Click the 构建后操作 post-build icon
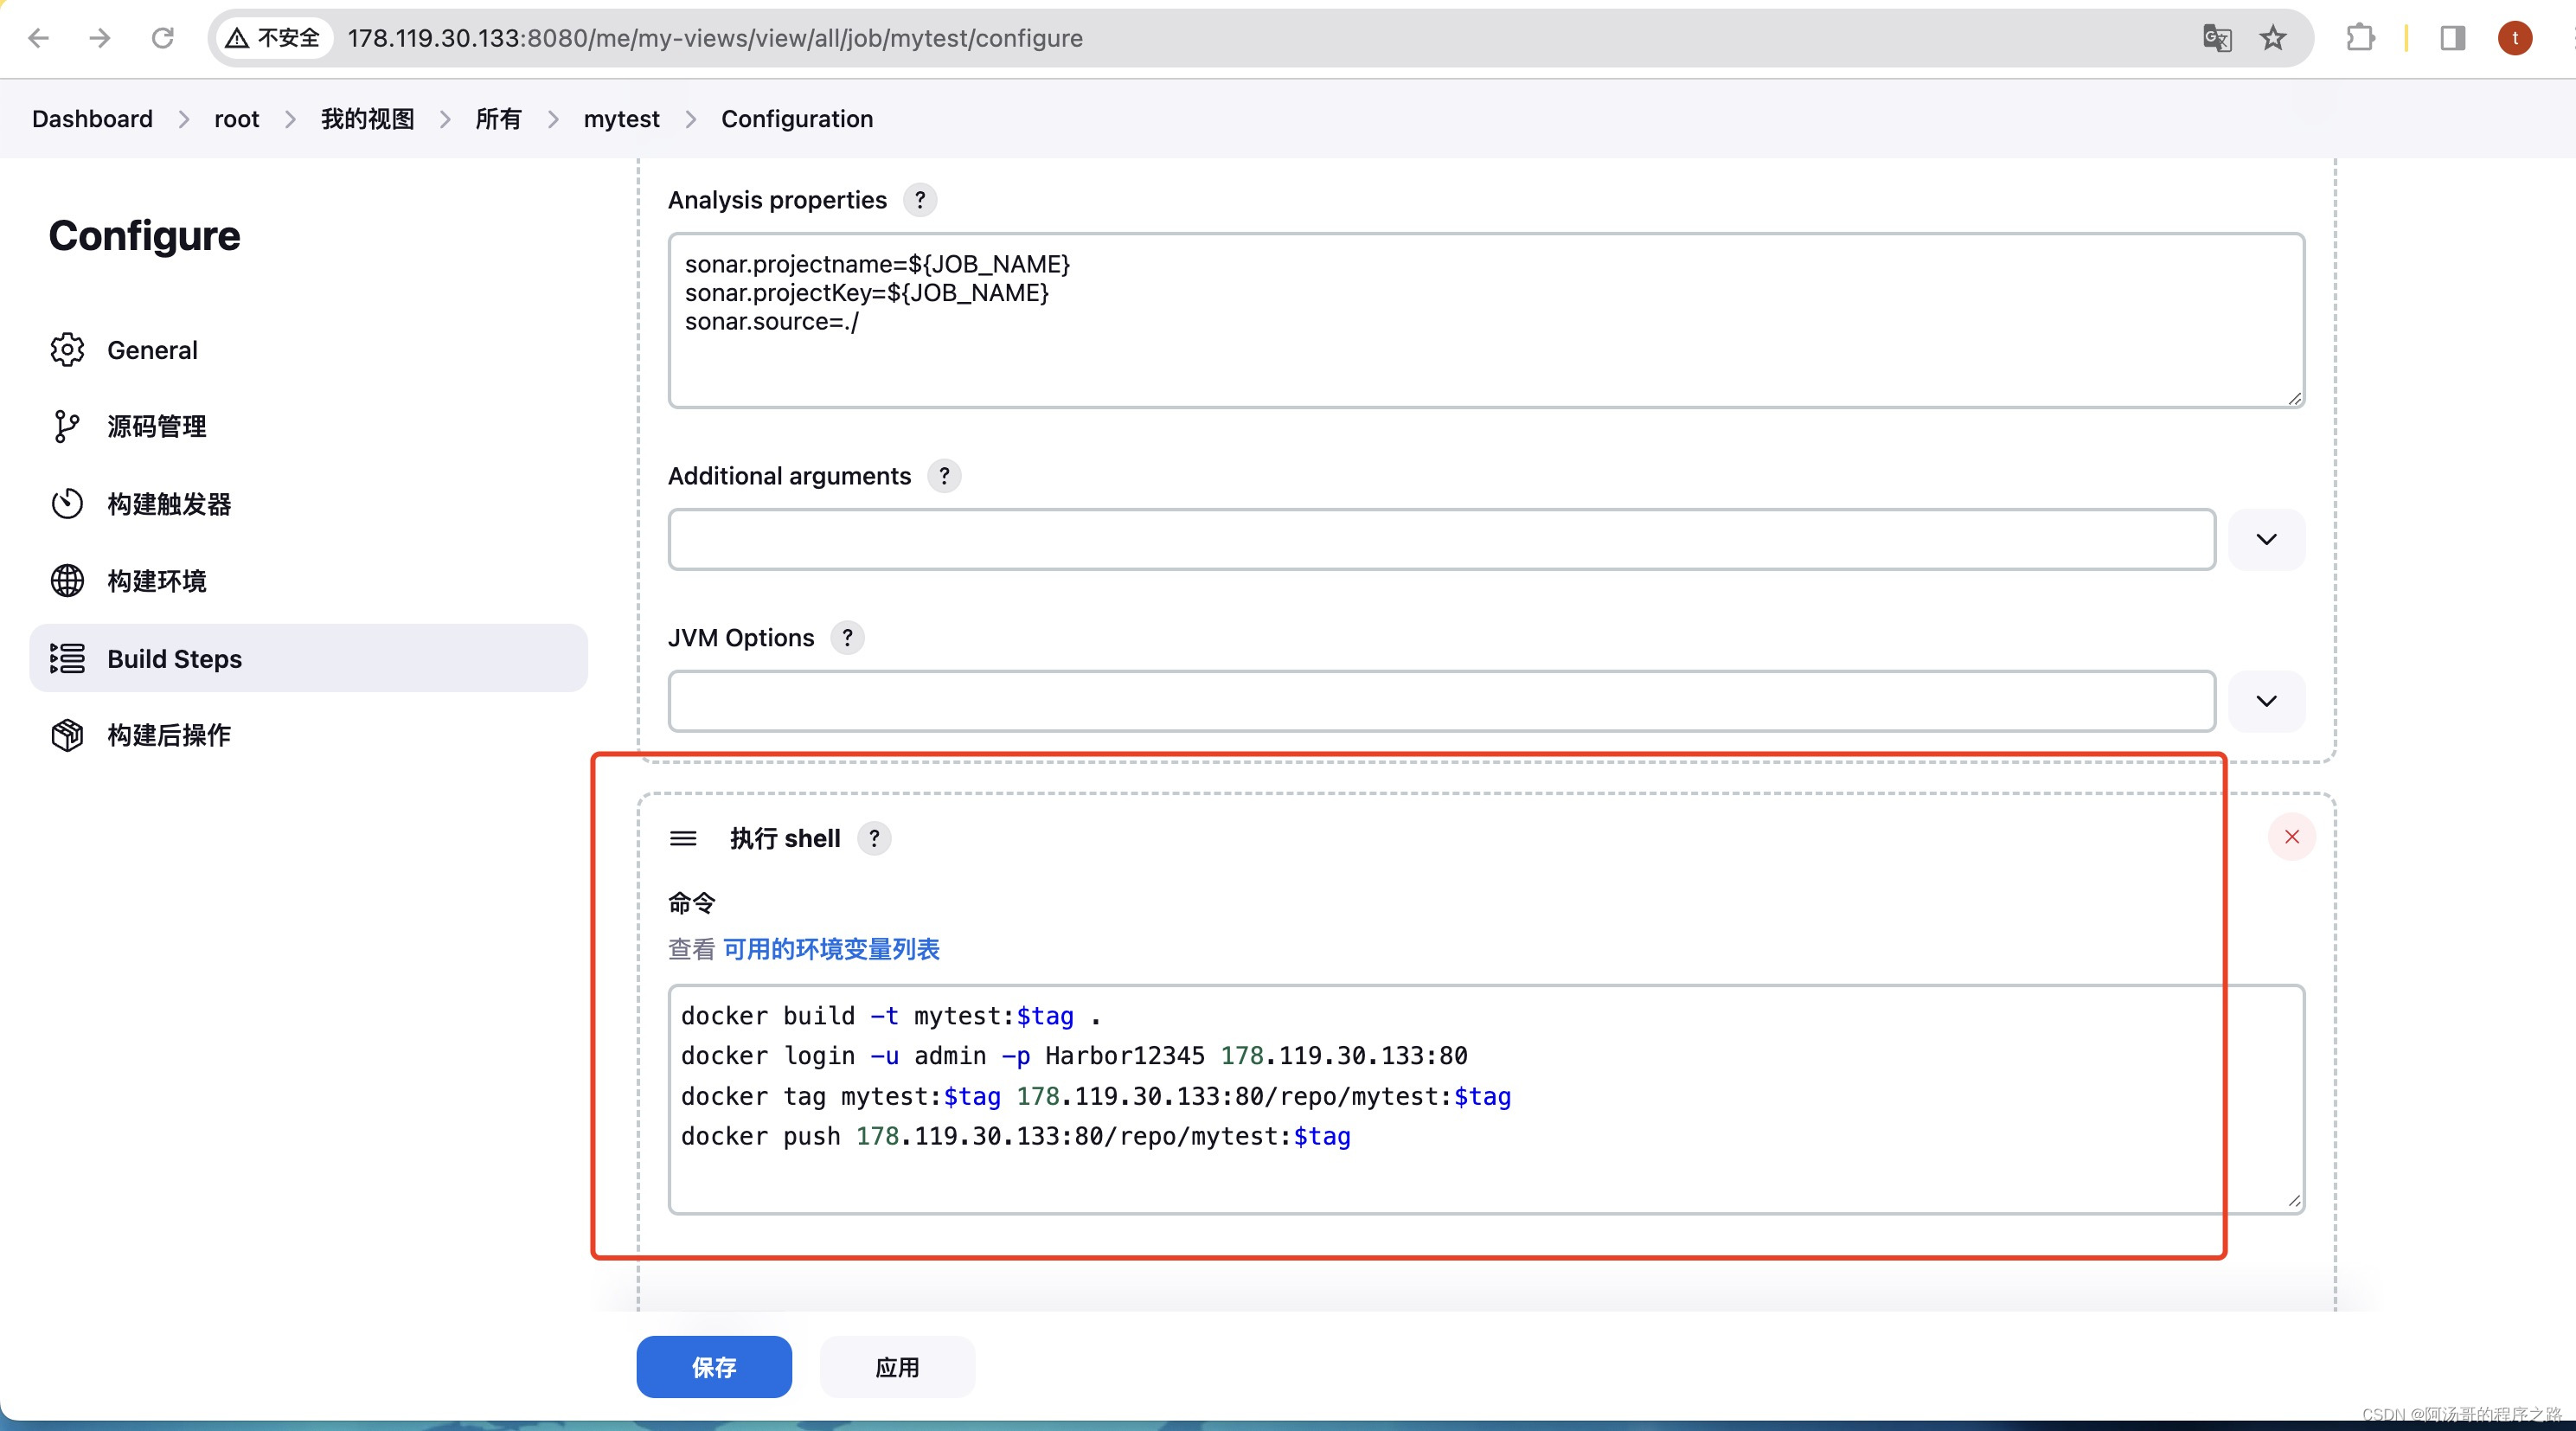The width and height of the screenshot is (2576, 1431). coord(67,735)
